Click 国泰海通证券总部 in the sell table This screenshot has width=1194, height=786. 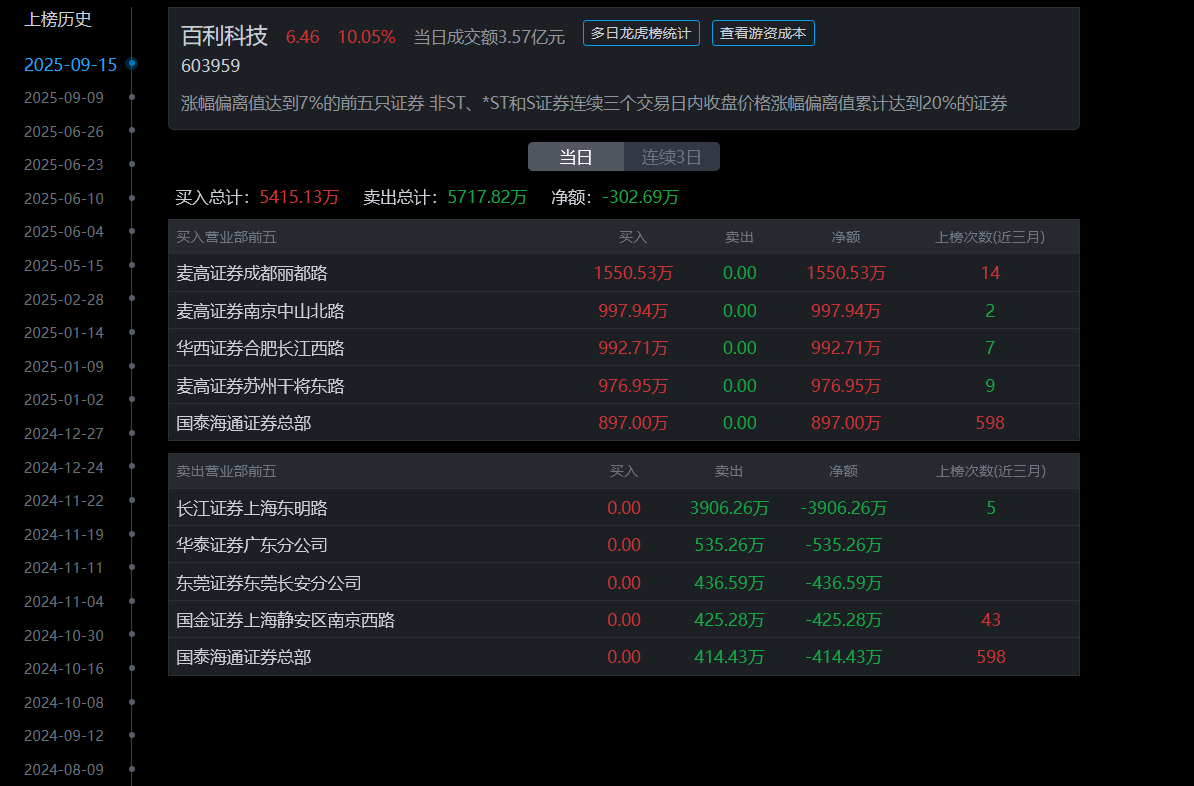click(244, 657)
